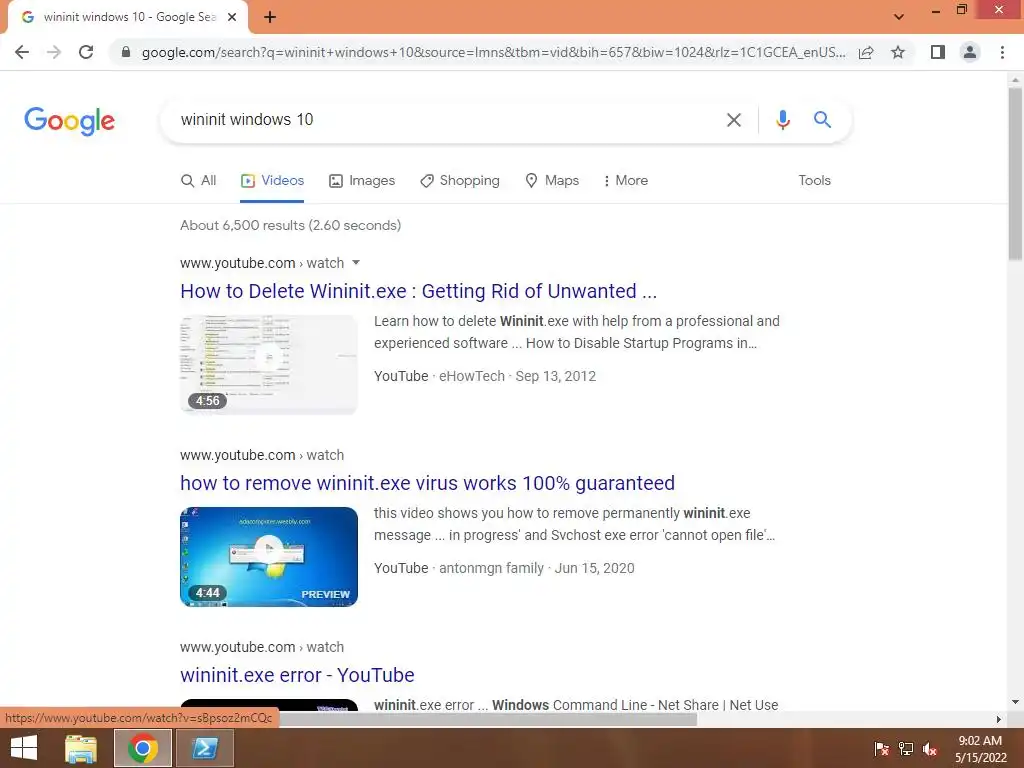This screenshot has height=768, width=1024.
Task: Start voice search with microphone icon
Action: click(x=782, y=120)
